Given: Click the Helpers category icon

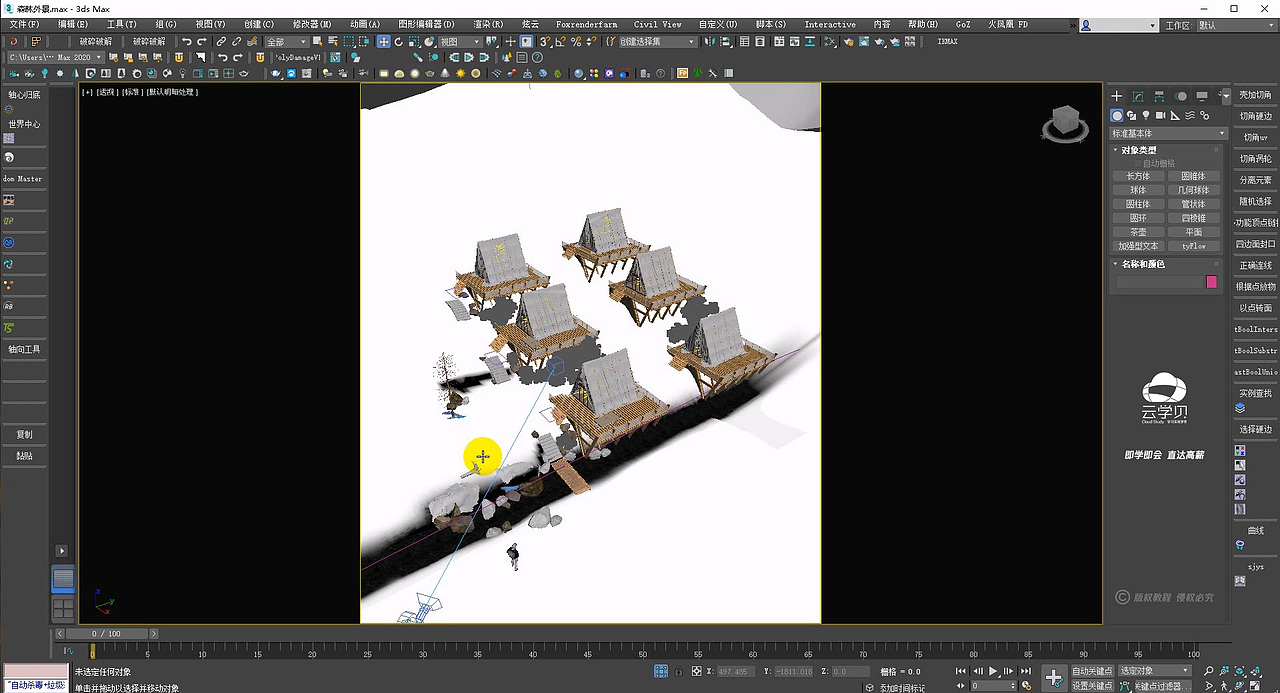Looking at the screenshot, I should 1174,115.
